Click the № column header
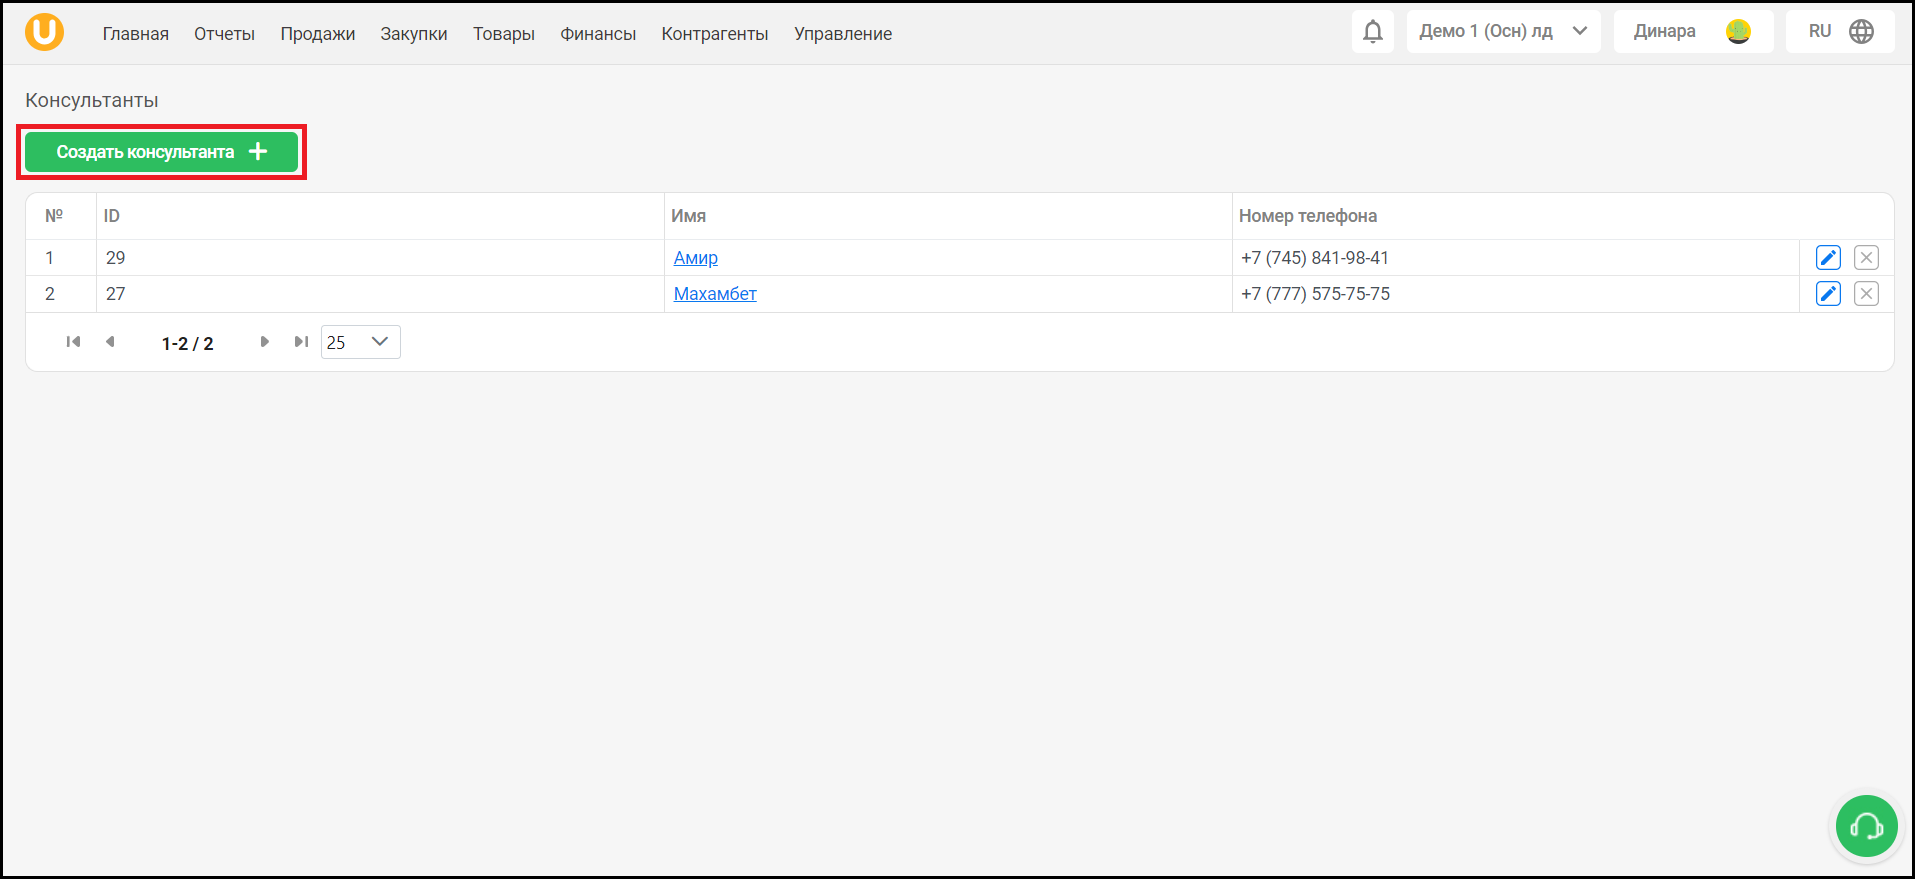 pos(54,216)
